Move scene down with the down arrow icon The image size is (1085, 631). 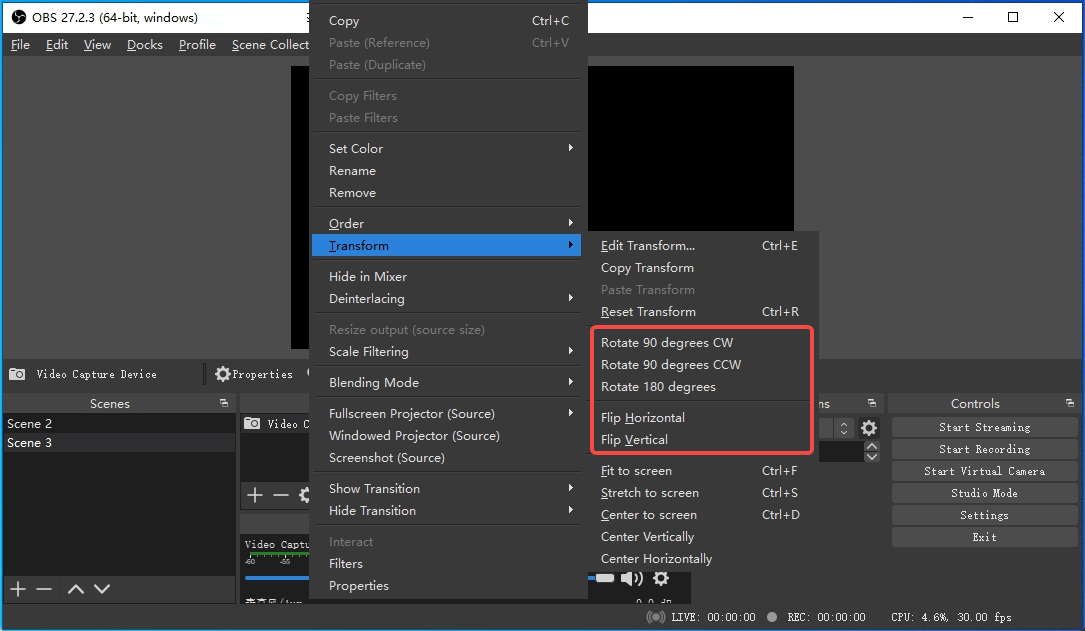point(101,589)
